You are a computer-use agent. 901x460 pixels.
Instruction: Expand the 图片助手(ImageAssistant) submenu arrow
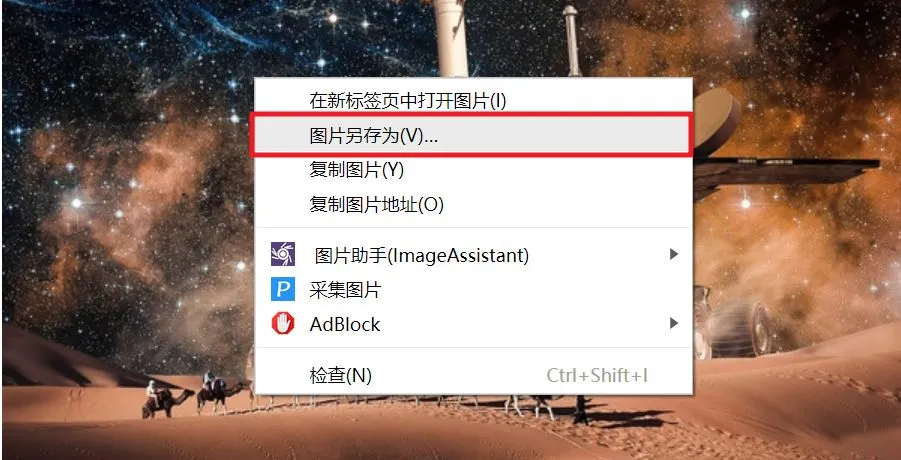click(x=674, y=254)
